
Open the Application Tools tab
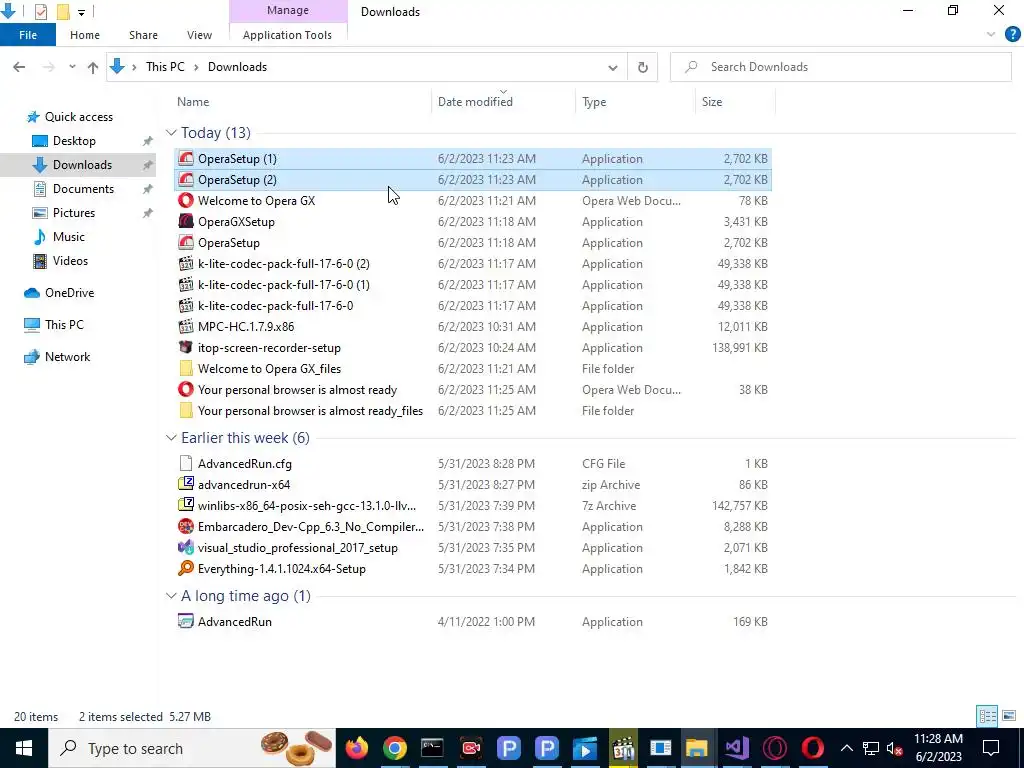287,35
